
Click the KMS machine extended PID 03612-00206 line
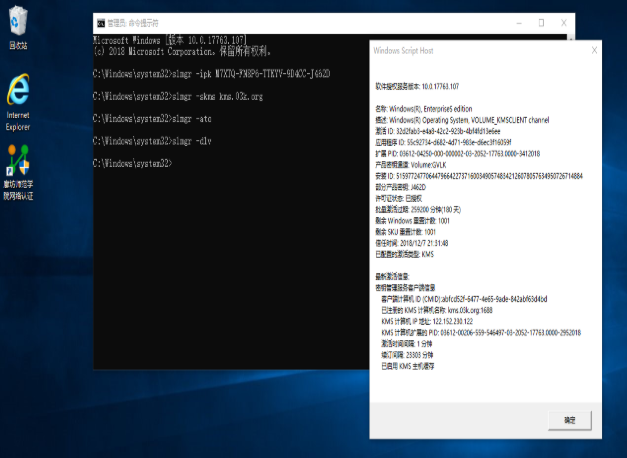(481, 333)
